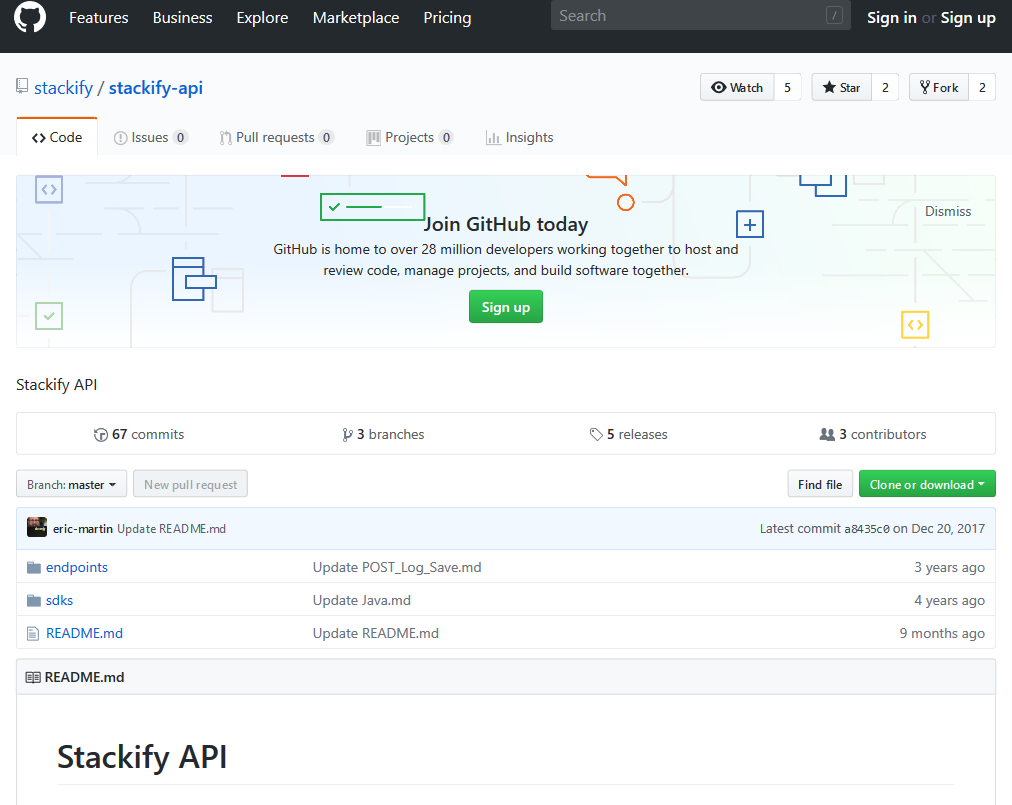View the 5 releases link
The height and width of the screenshot is (805, 1012).
click(629, 434)
